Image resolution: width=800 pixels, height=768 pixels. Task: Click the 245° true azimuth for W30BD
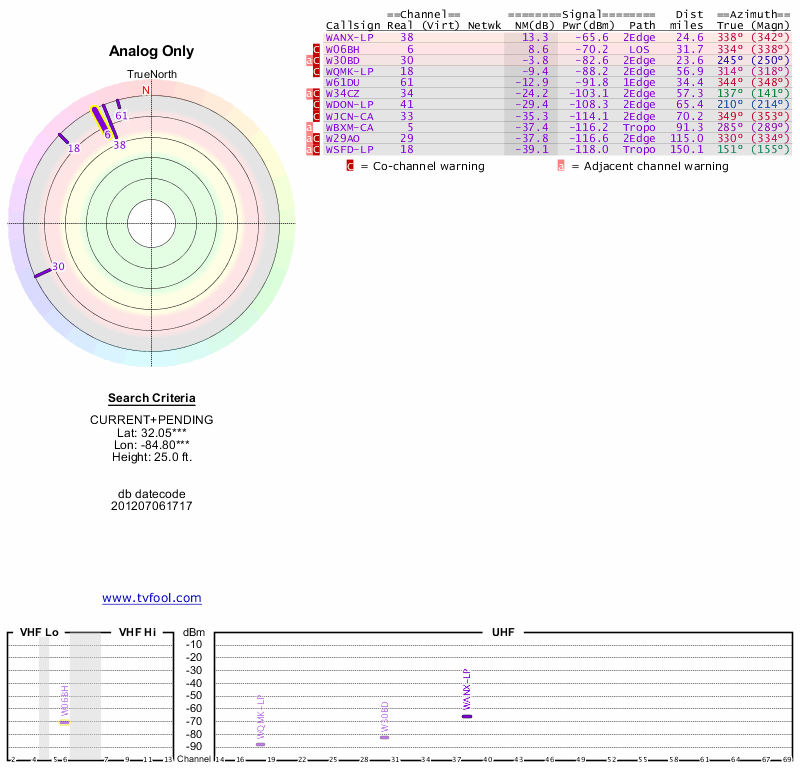(730, 60)
